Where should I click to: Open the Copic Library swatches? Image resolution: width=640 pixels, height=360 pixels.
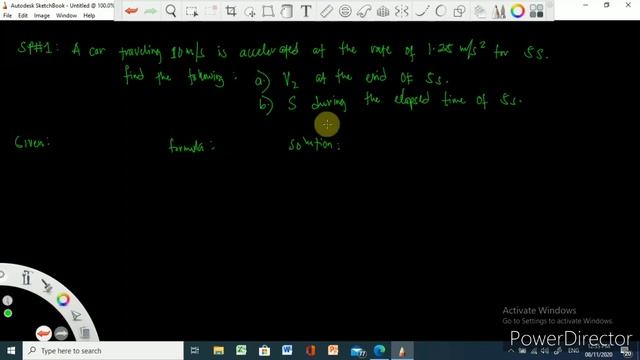point(536,11)
